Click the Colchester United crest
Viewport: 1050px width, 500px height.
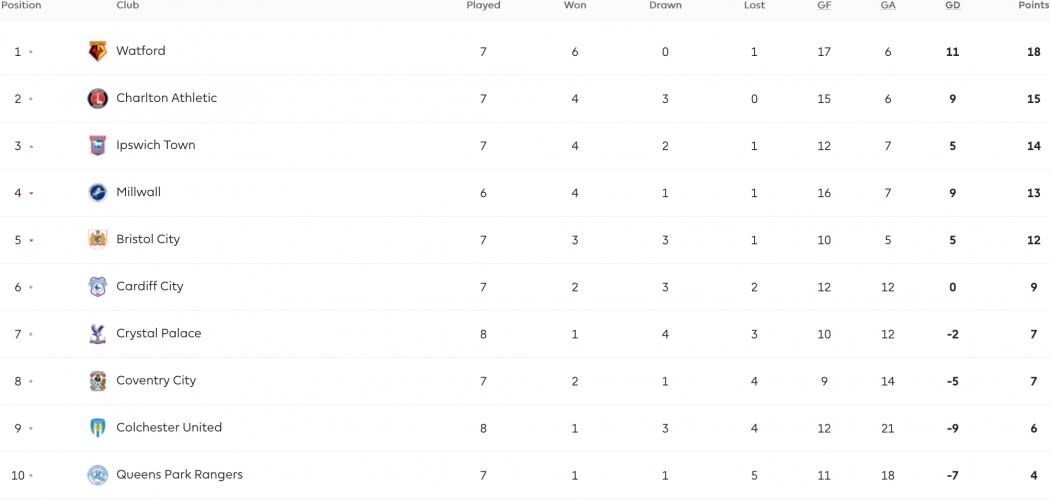click(x=98, y=428)
